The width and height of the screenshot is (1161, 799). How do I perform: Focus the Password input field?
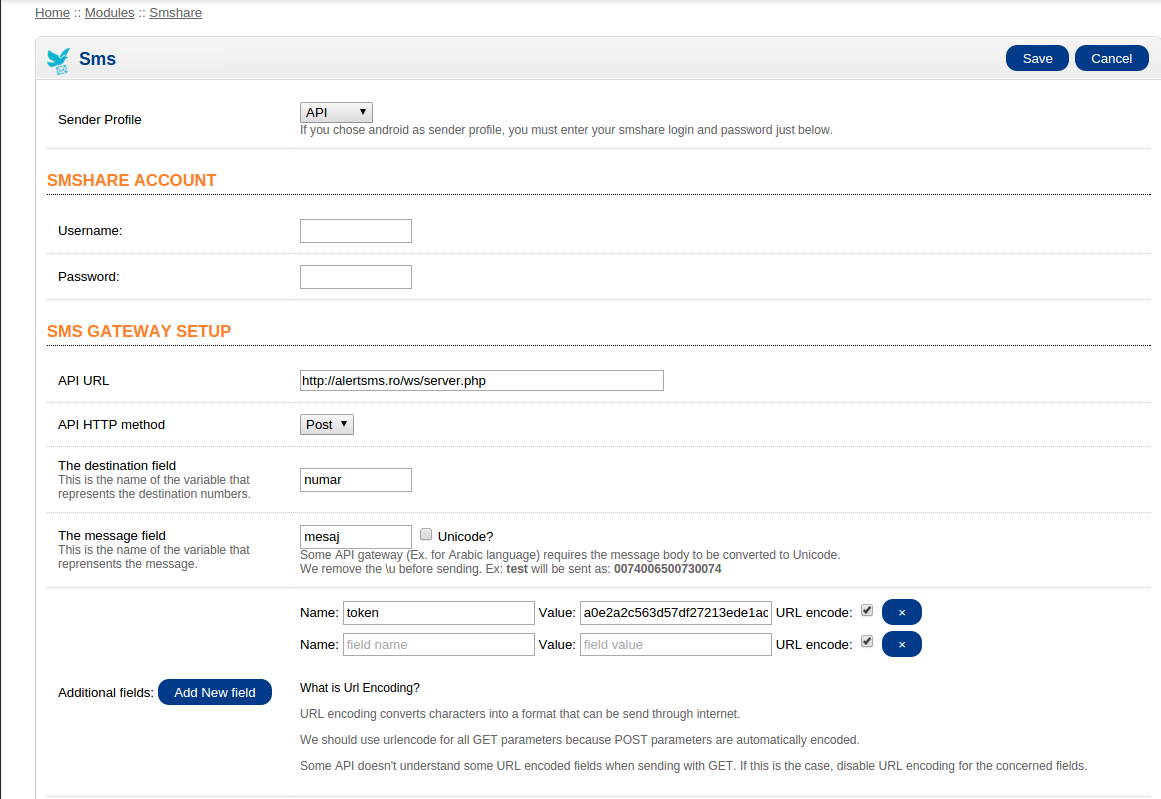pyautogui.click(x=356, y=277)
